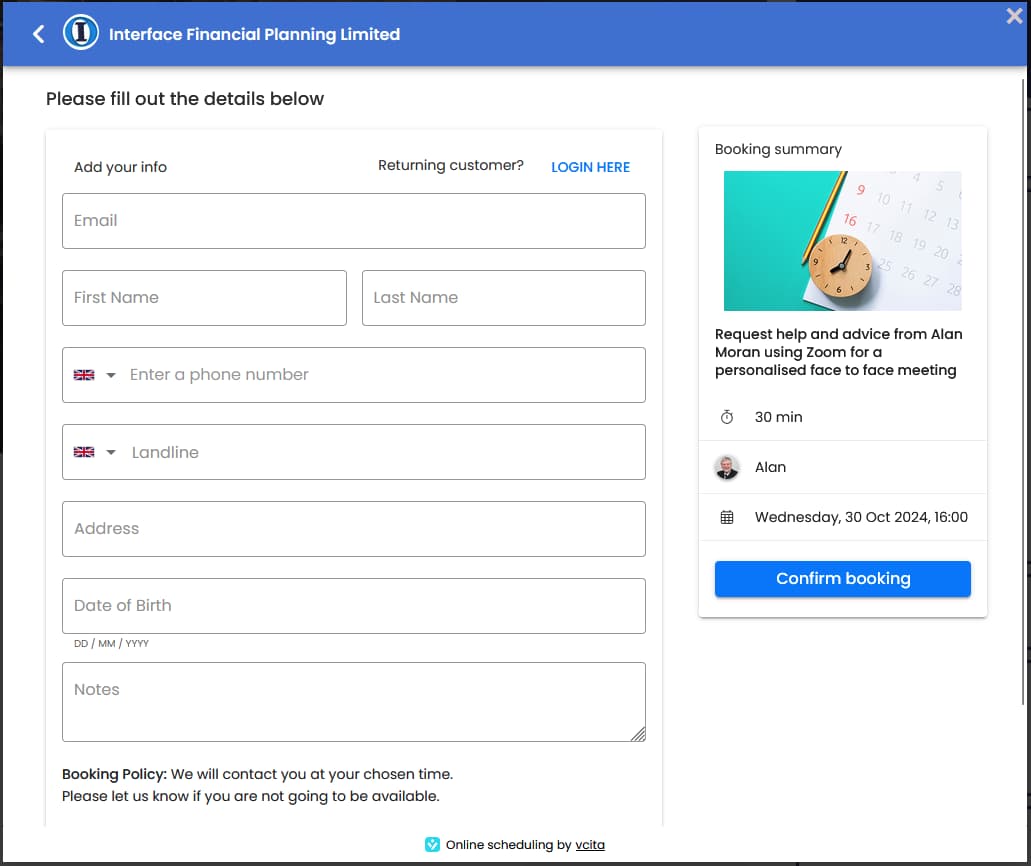Click the Interface Financial Planning logo

click(80, 34)
